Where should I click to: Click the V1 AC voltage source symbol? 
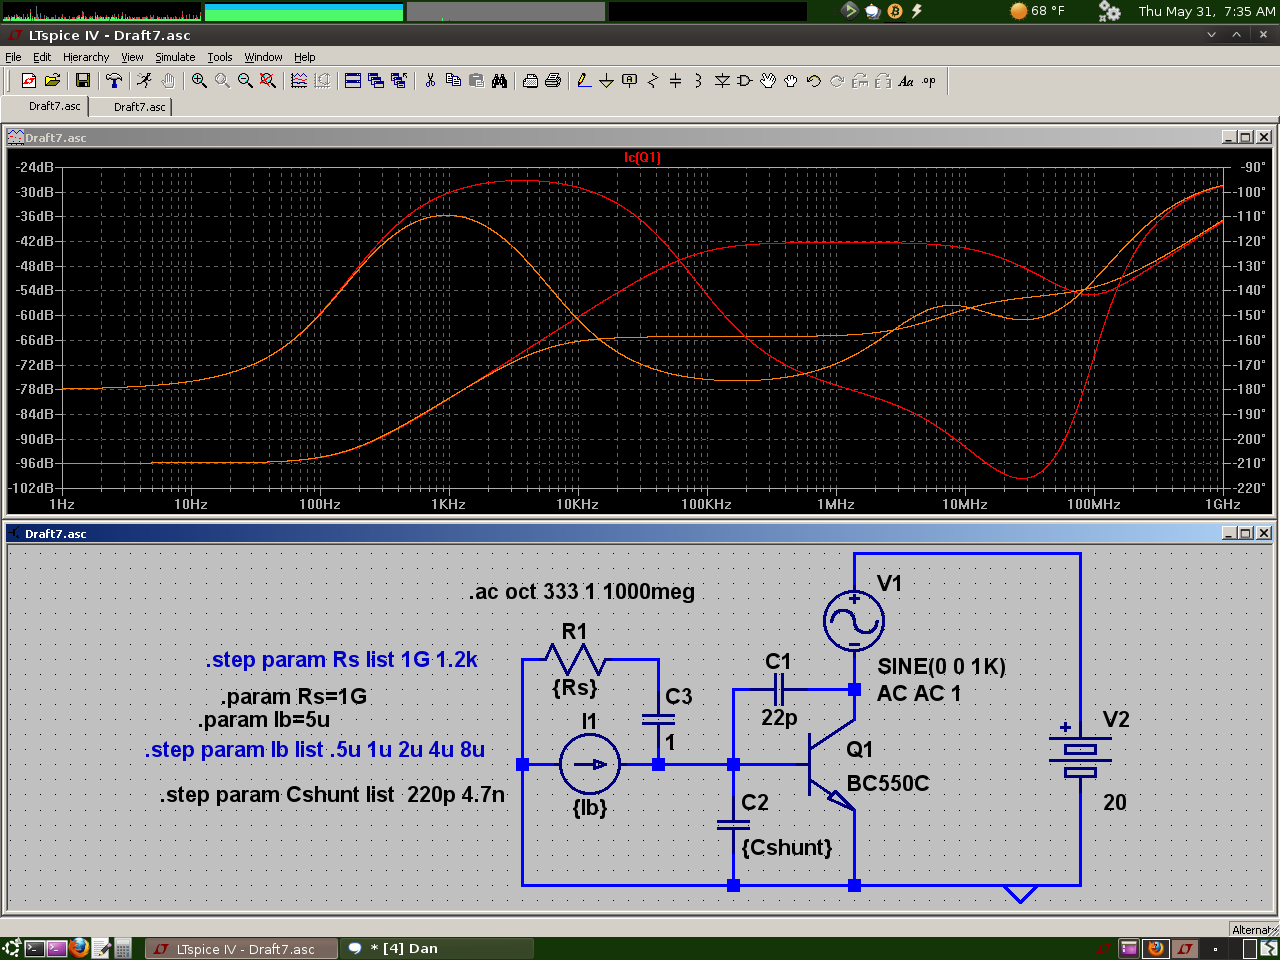coord(854,621)
